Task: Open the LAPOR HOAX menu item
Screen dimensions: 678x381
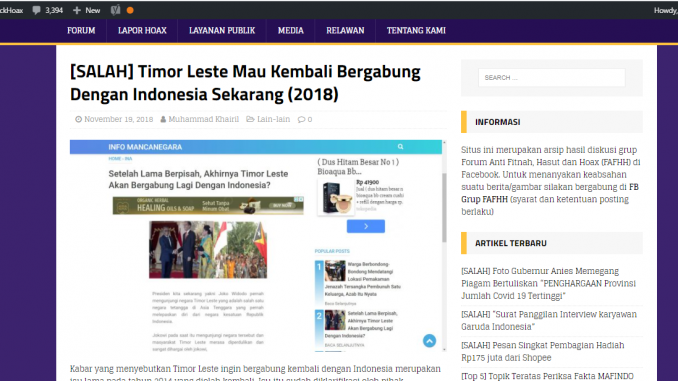Action: (142, 30)
